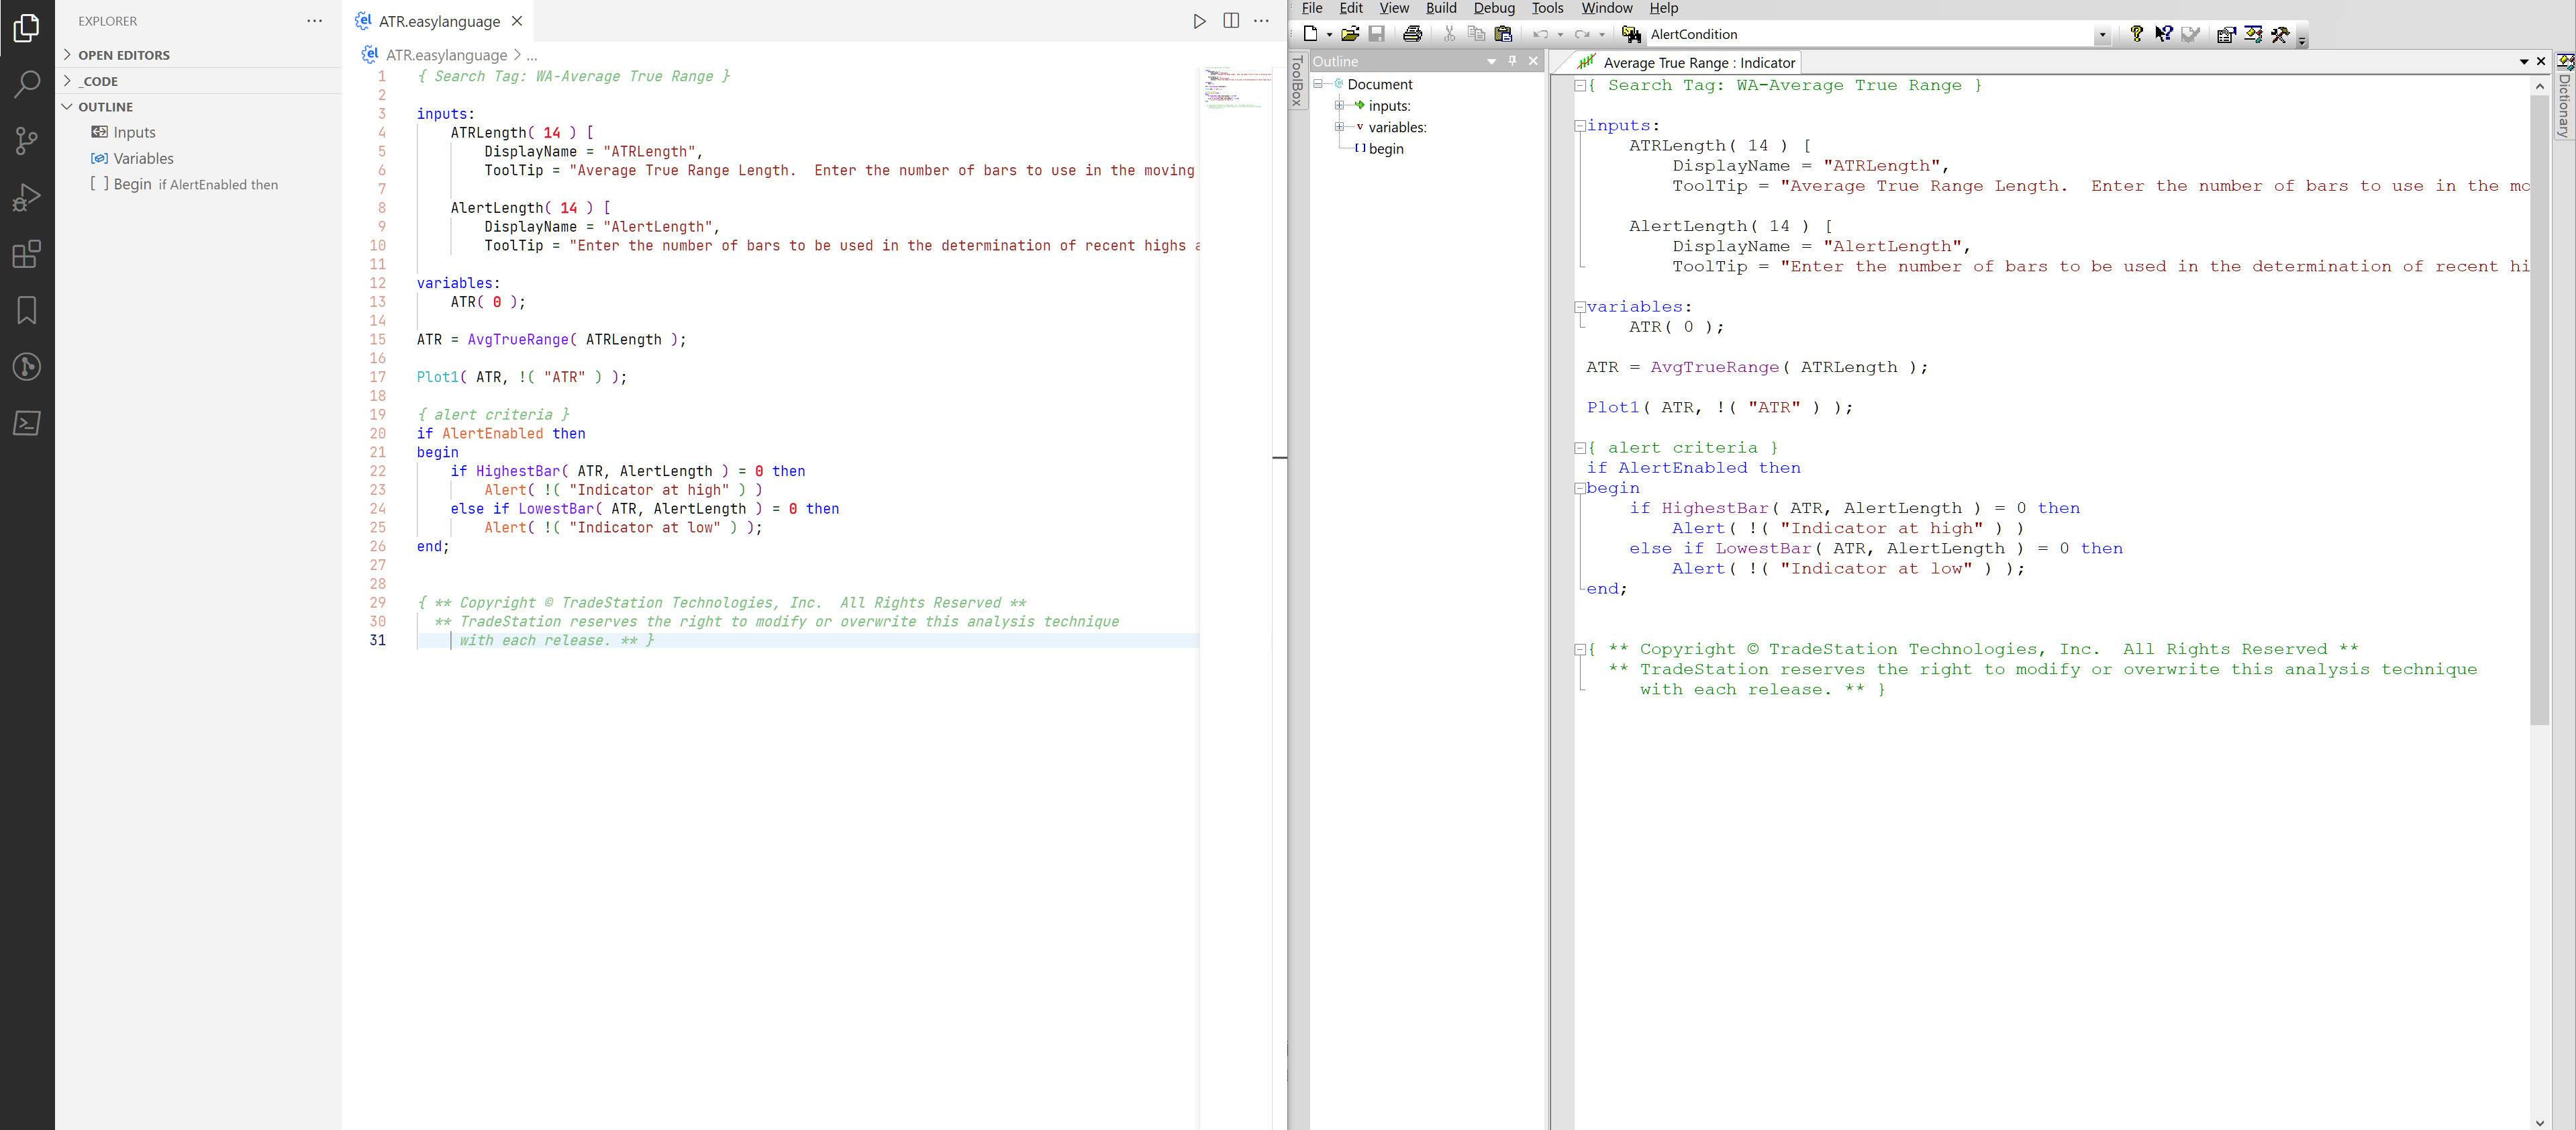Split the editor using the split icon
This screenshot has width=2576, height=1130.
1231,21
